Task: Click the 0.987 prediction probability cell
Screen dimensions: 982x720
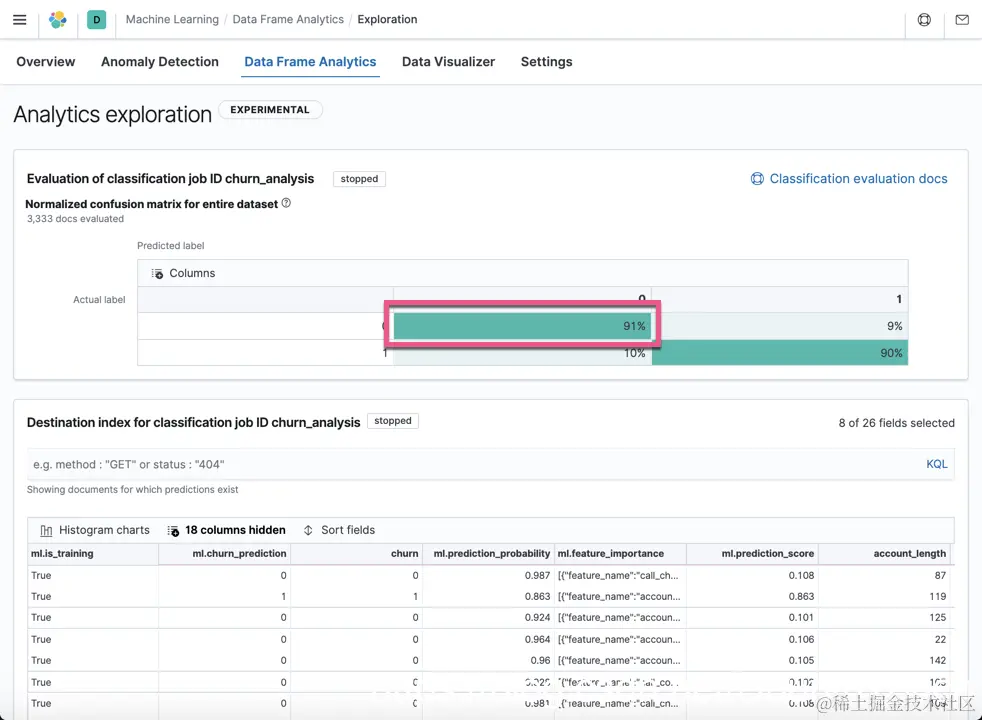Action: pyautogui.click(x=488, y=575)
